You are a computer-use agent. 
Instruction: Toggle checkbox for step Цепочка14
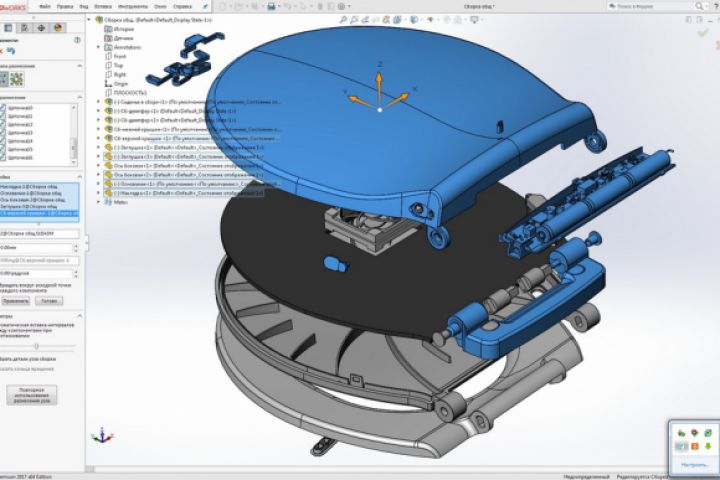2,141
